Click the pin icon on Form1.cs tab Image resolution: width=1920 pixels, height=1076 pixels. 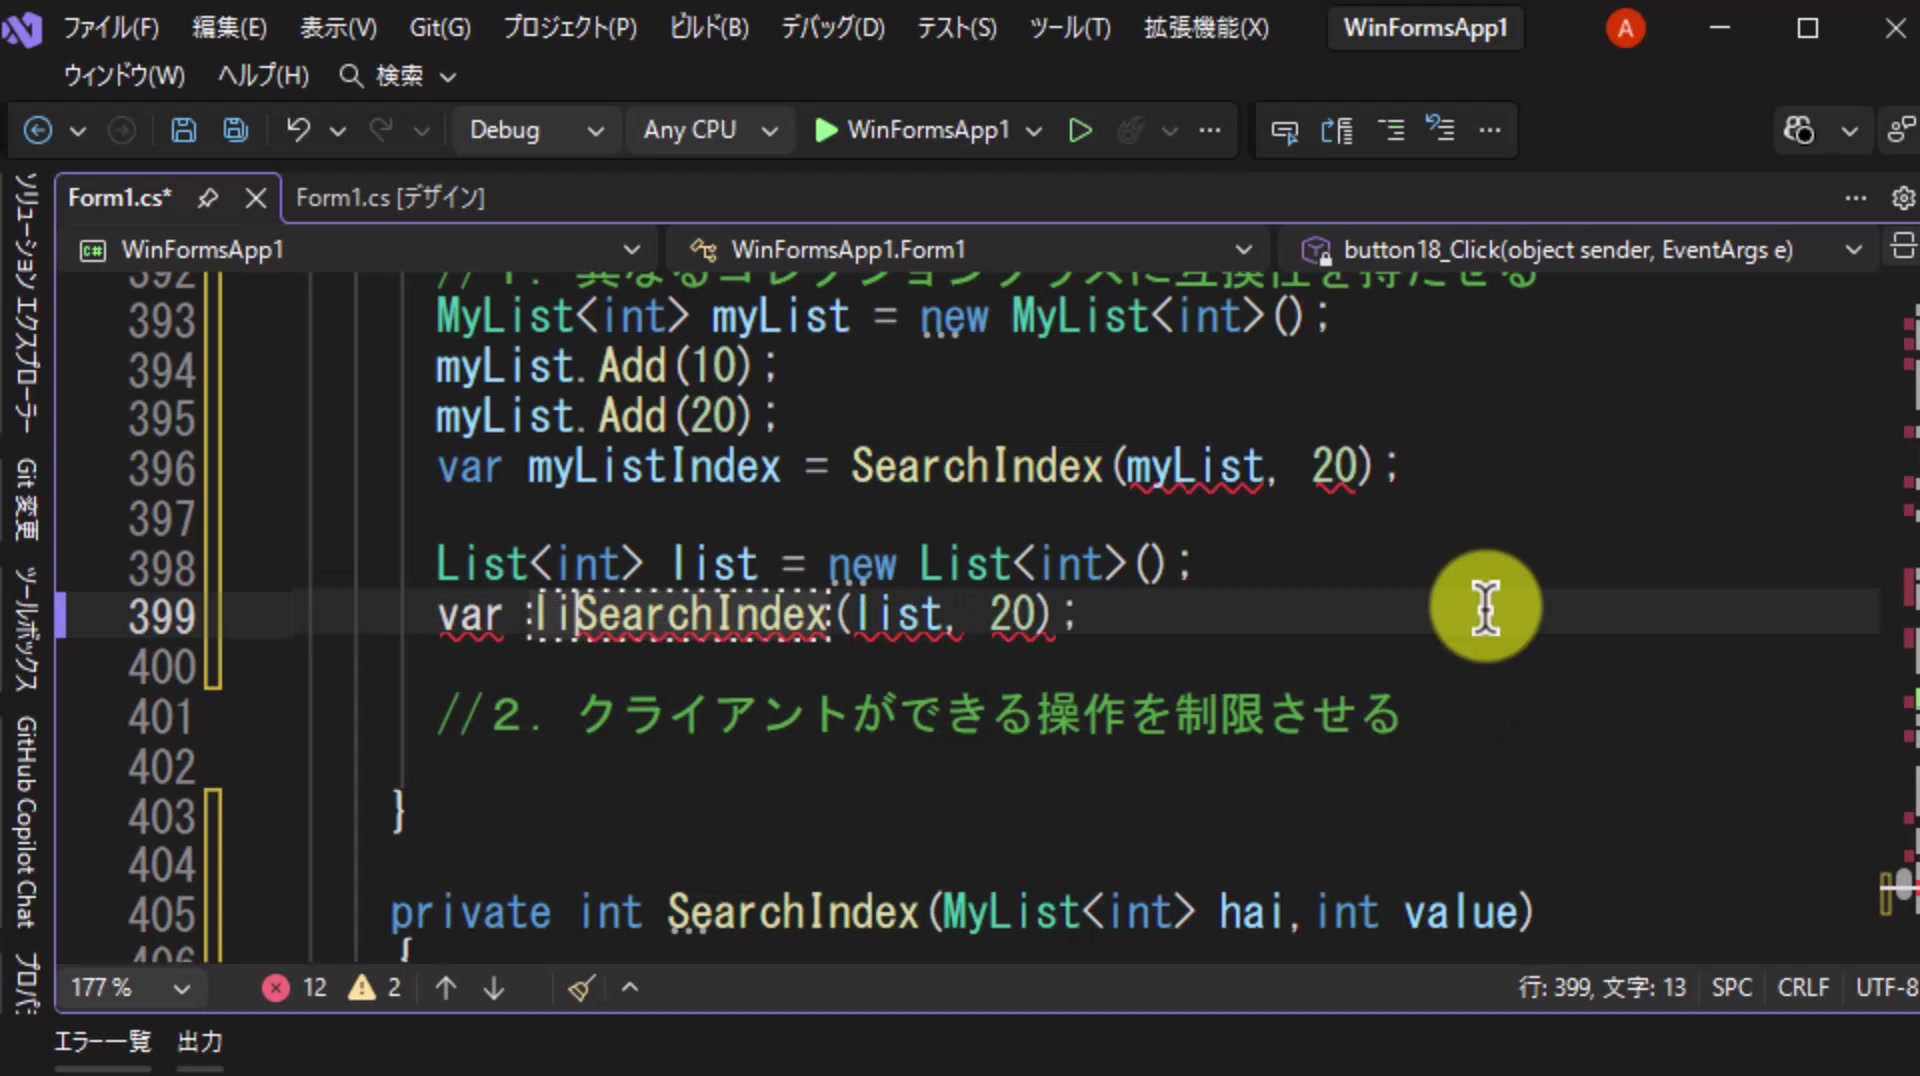[208, 198]
